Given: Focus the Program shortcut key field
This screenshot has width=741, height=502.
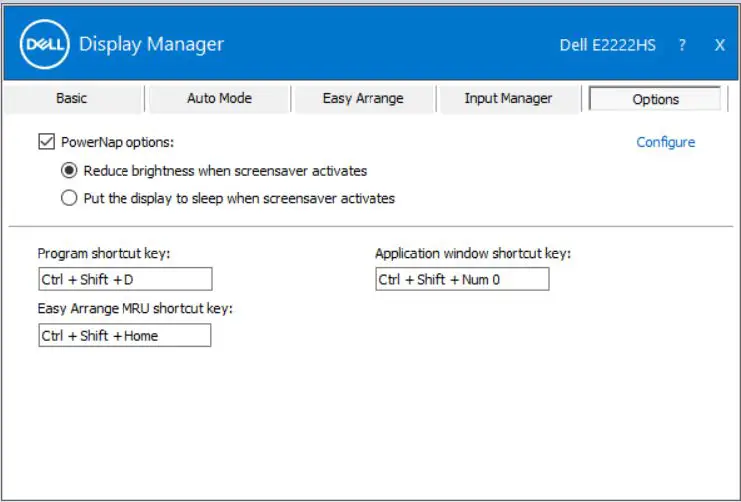Looking at the screenshot, I should [125, 280].
